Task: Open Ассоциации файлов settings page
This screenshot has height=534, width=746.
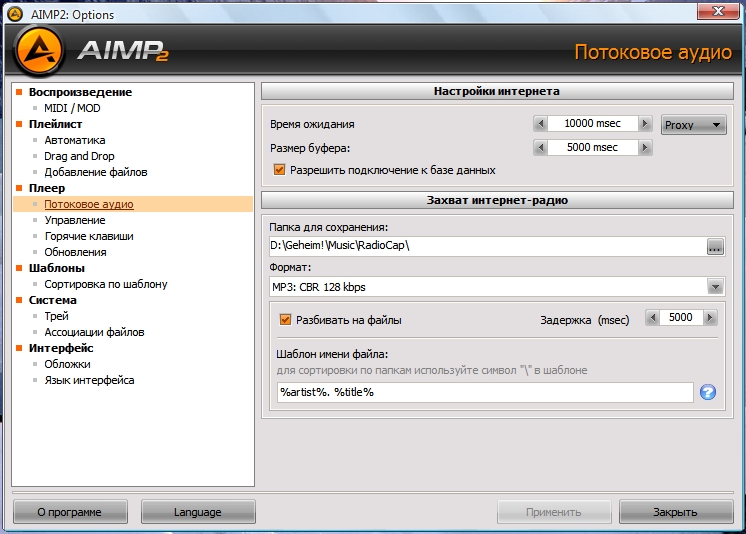Action: (x=94, y=332)
